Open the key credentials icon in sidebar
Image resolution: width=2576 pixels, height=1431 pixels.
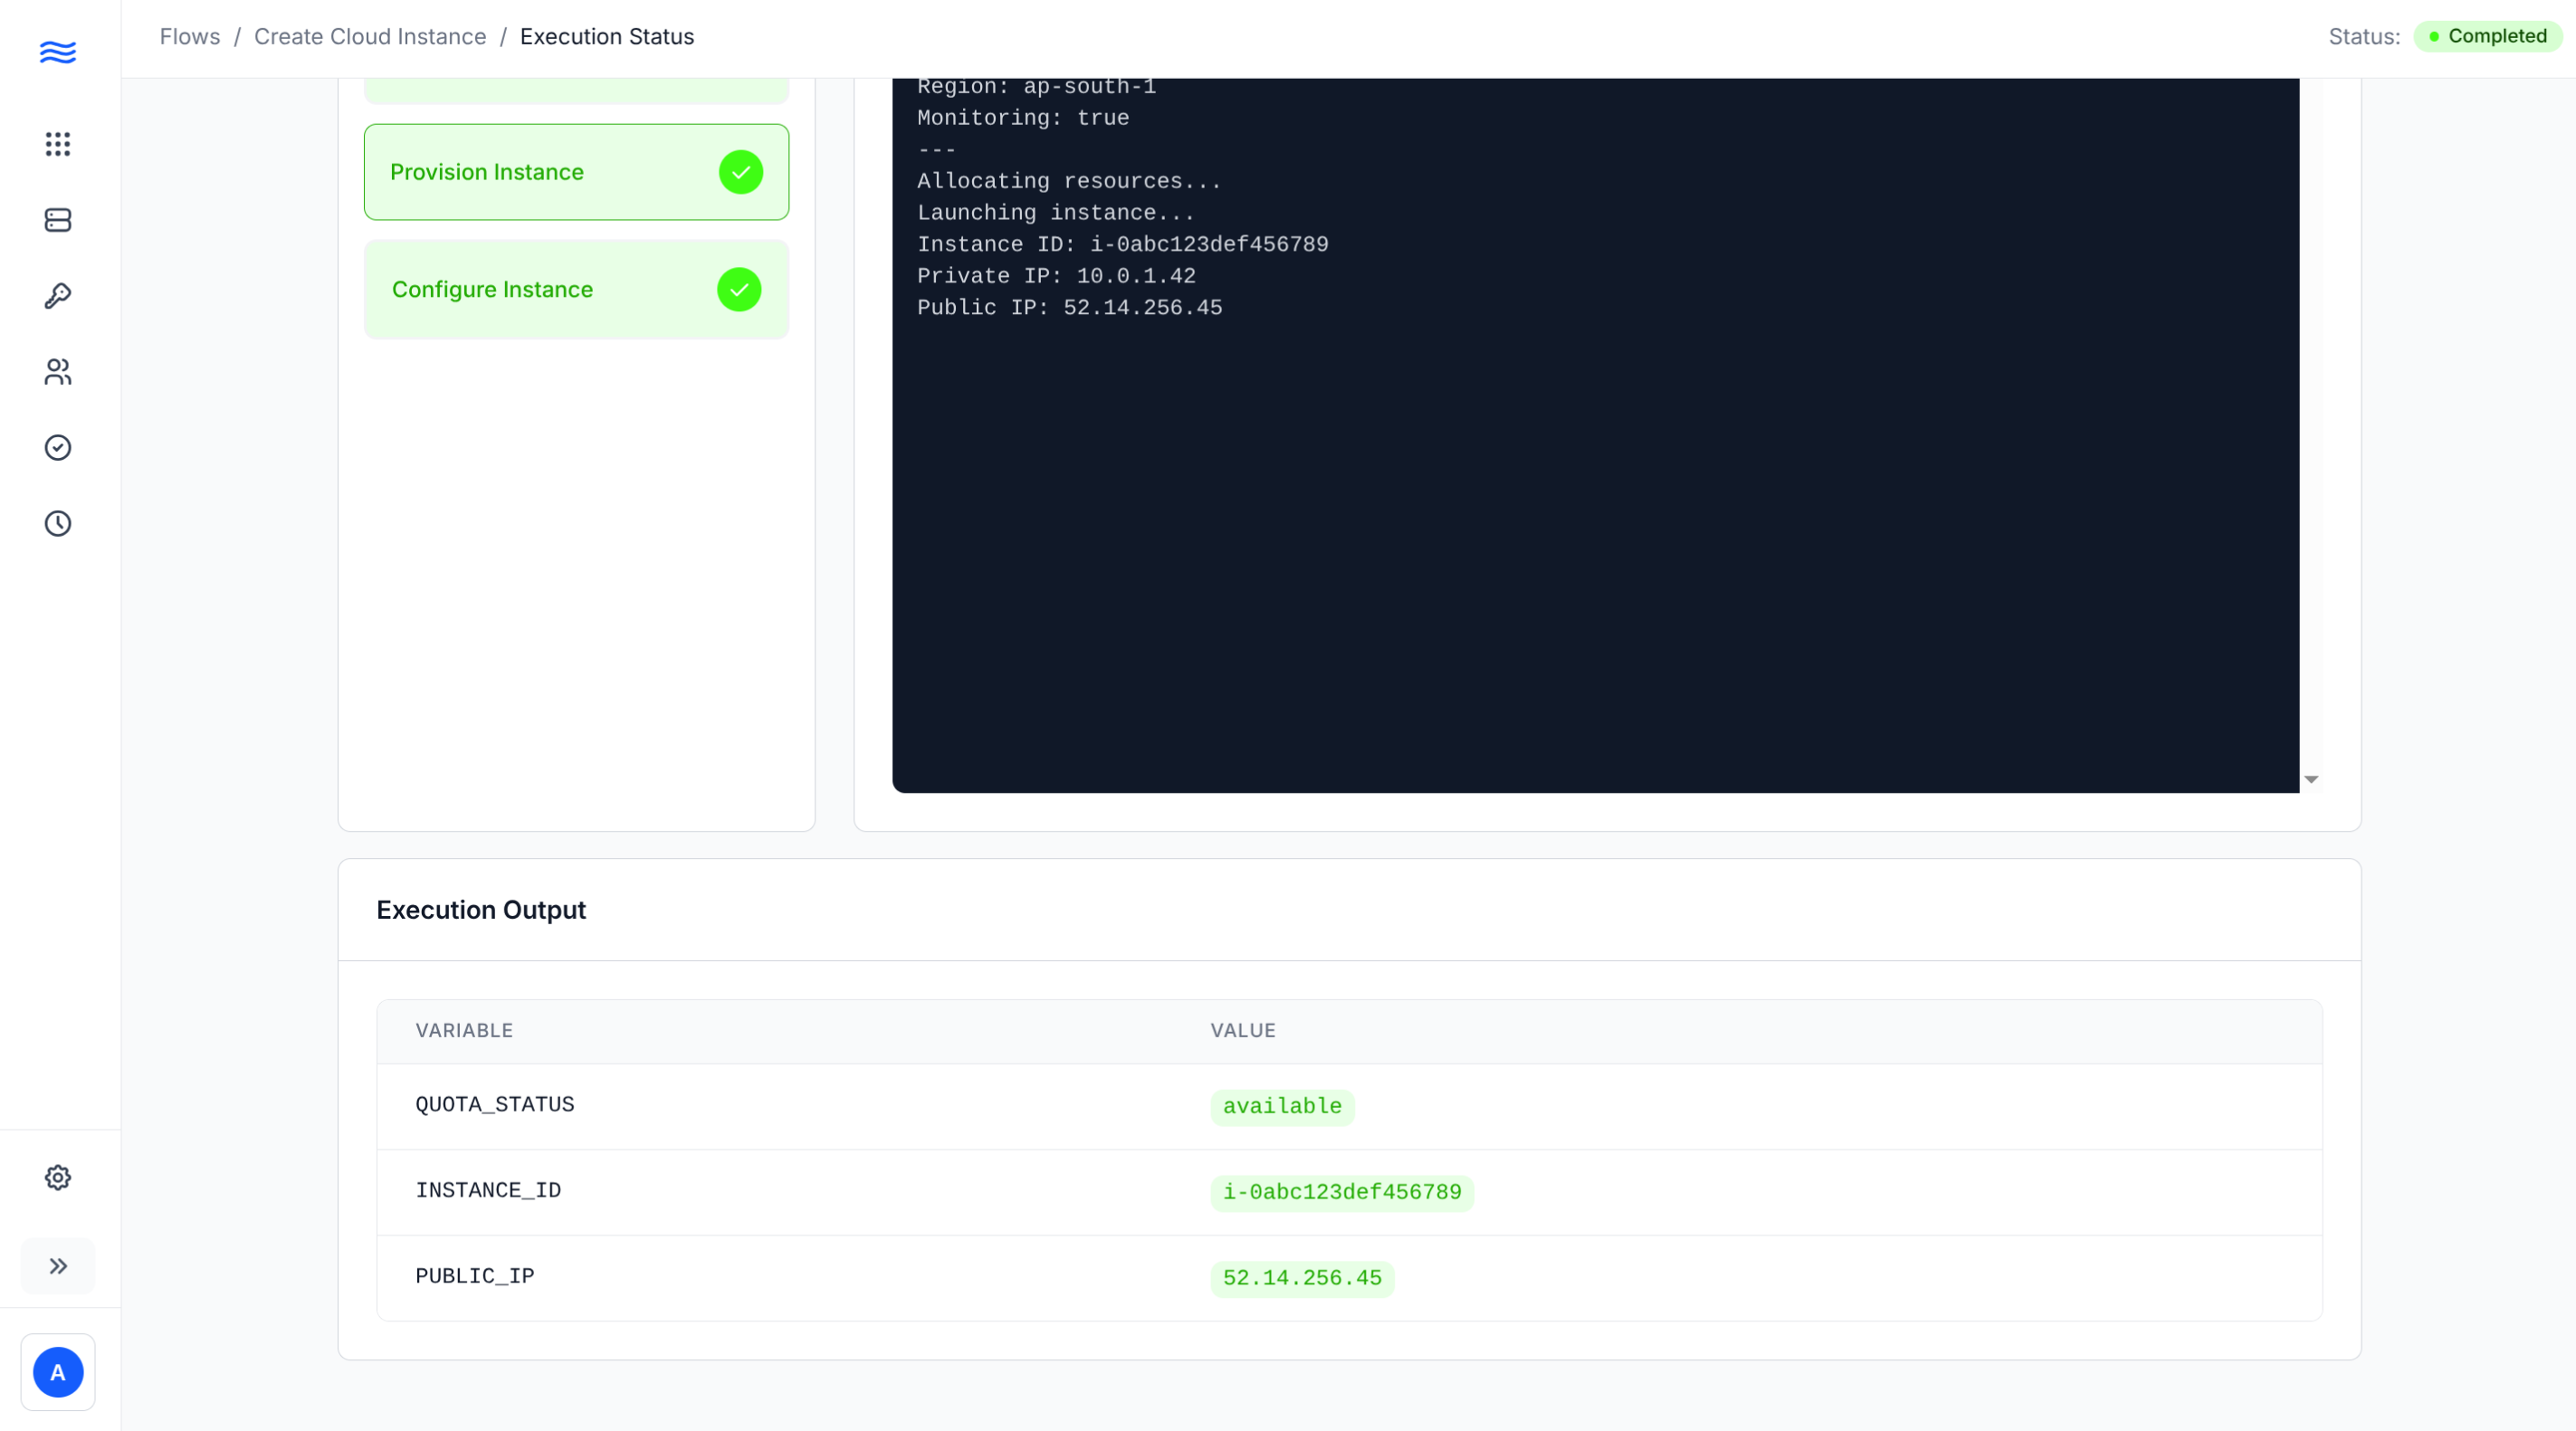pyautogui.click(x=58, y=296)
